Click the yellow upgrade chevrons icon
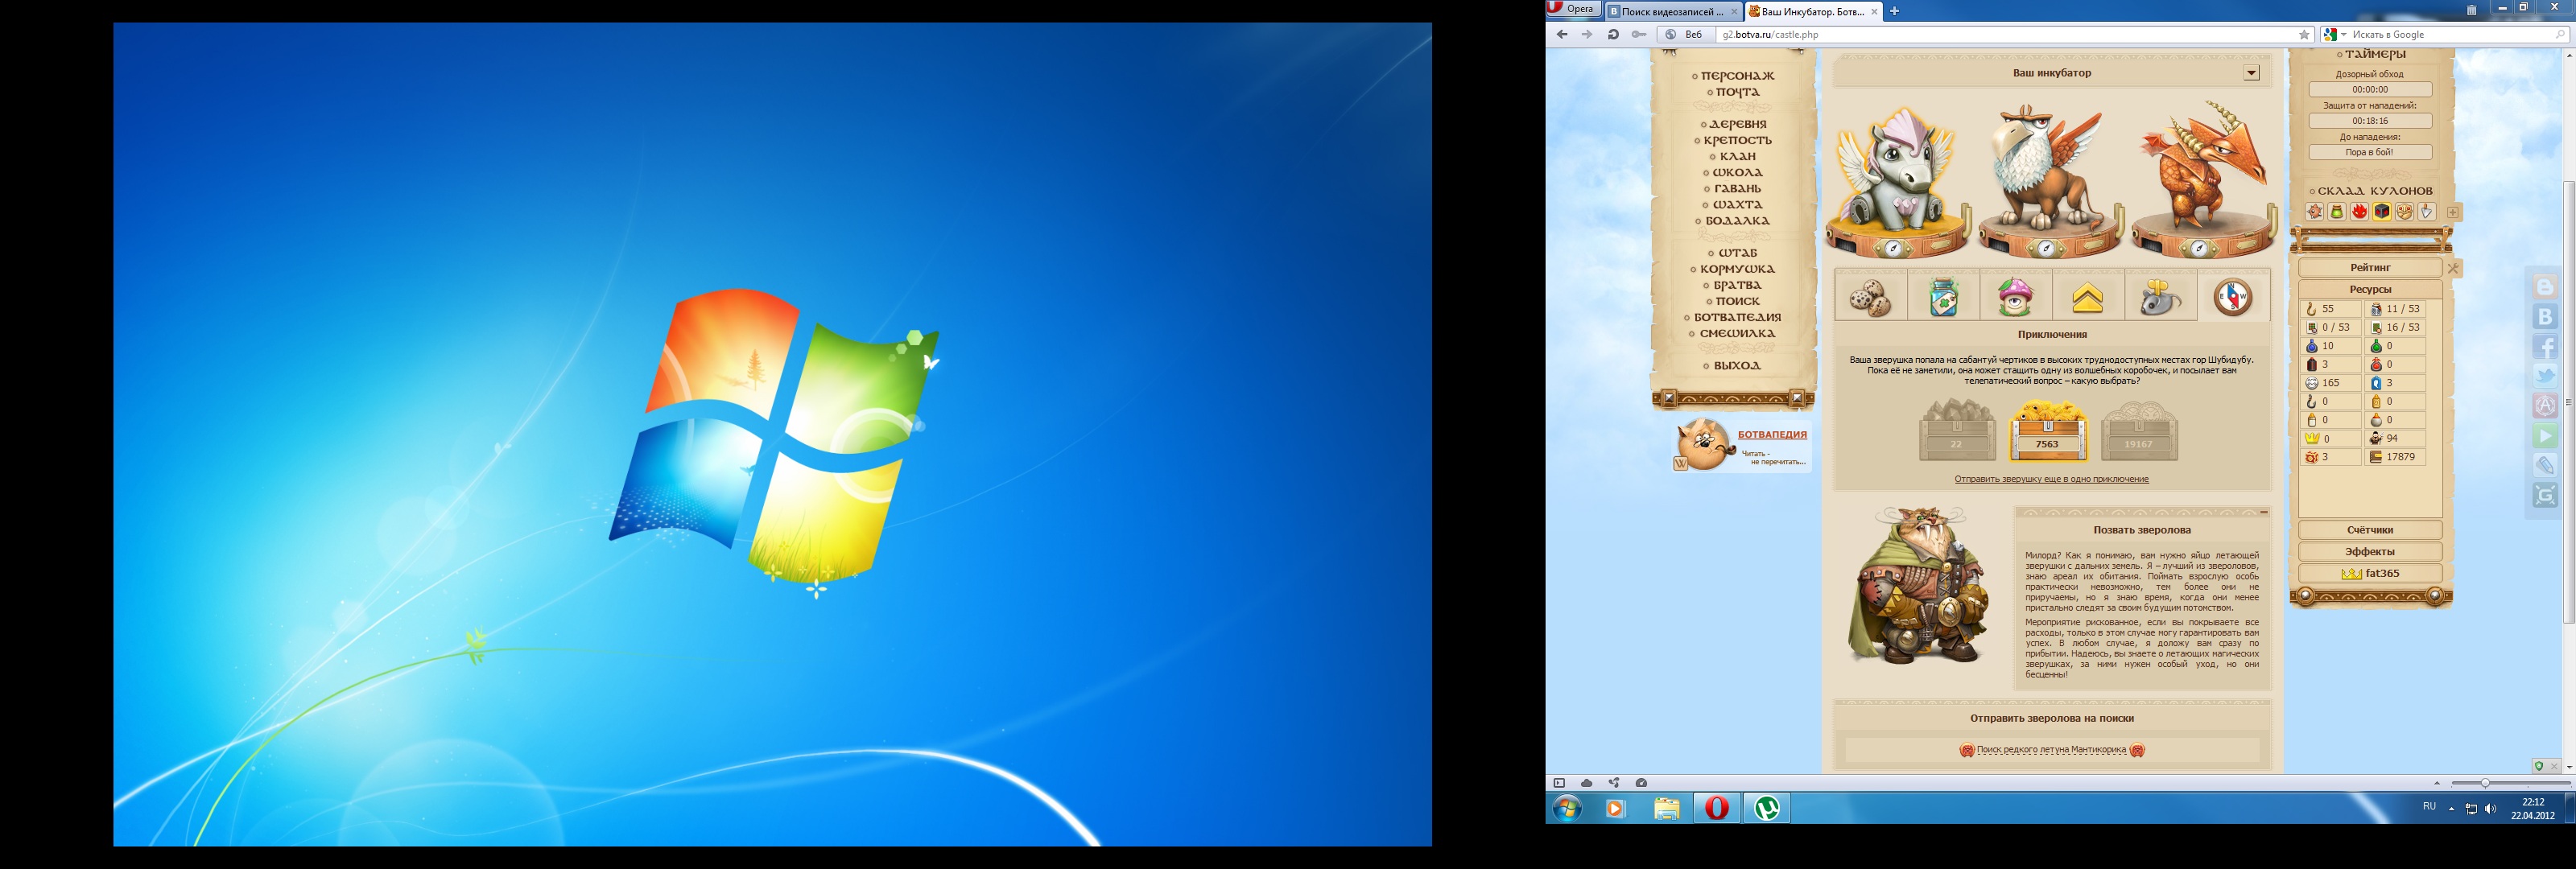This screenshot has width=2576, height=869. tap(2088, 297)
